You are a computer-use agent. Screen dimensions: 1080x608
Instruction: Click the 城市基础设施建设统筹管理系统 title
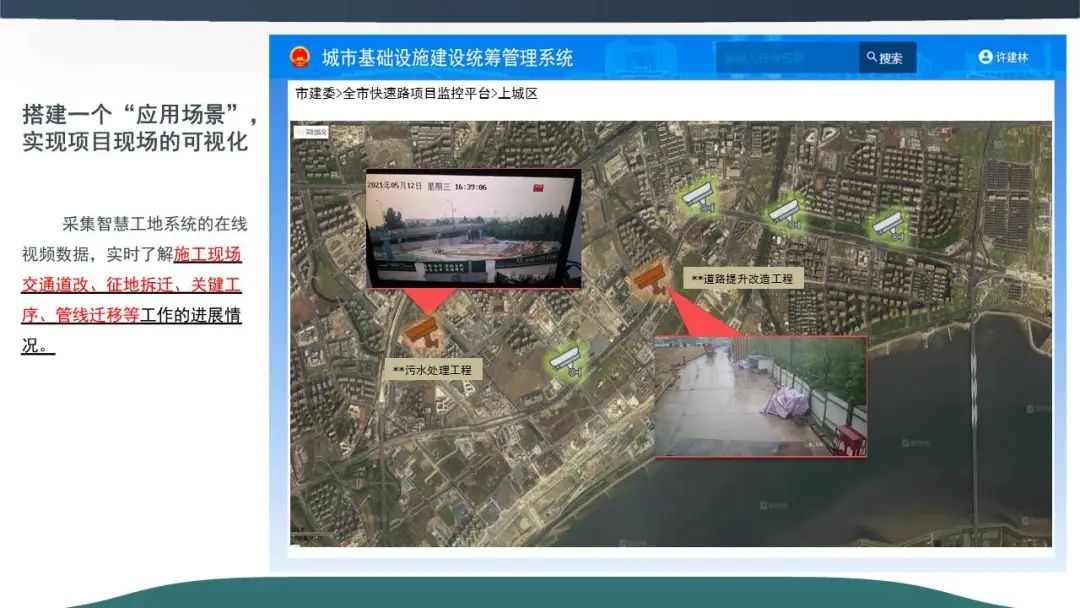click(x=447, y=57)
